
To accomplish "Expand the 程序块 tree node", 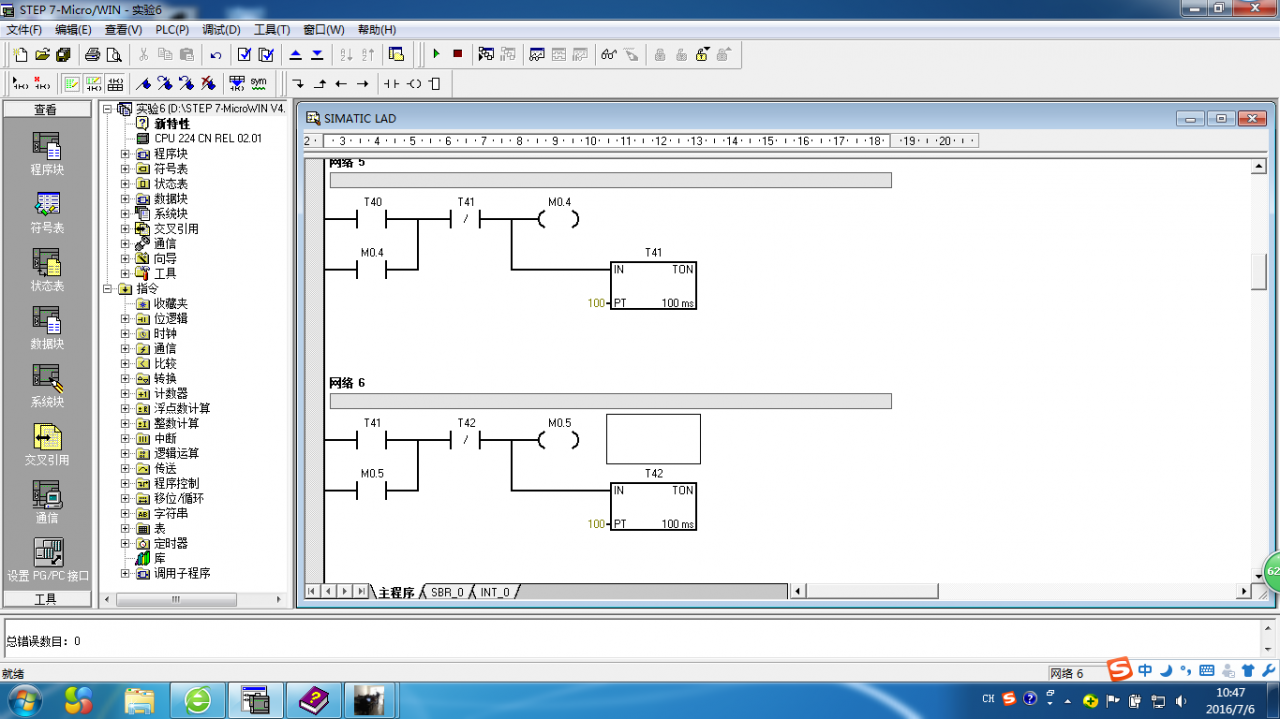I will 125,154.
